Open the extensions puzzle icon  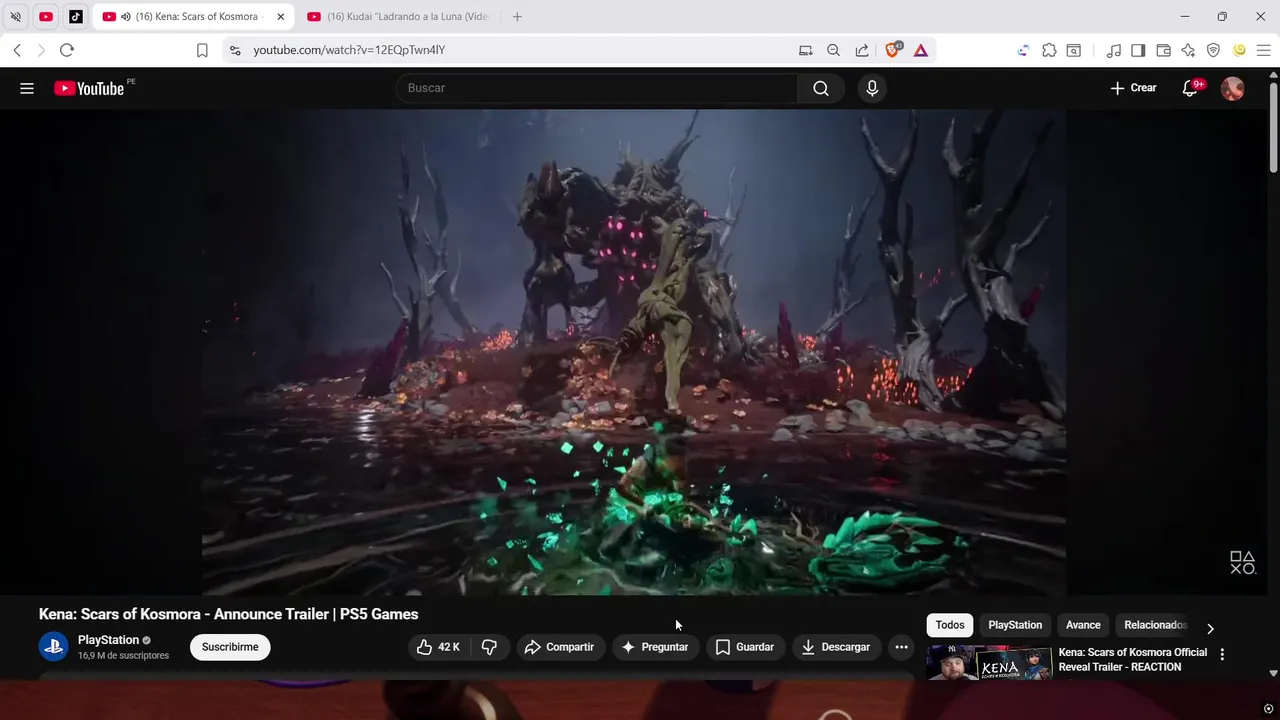tap(1049, 50)
